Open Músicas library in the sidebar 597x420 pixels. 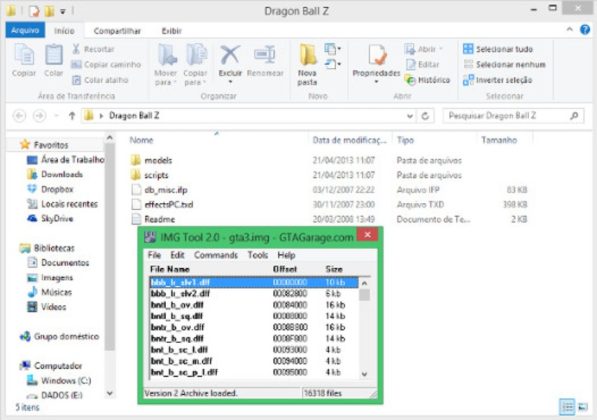click(x=49, y=292)
